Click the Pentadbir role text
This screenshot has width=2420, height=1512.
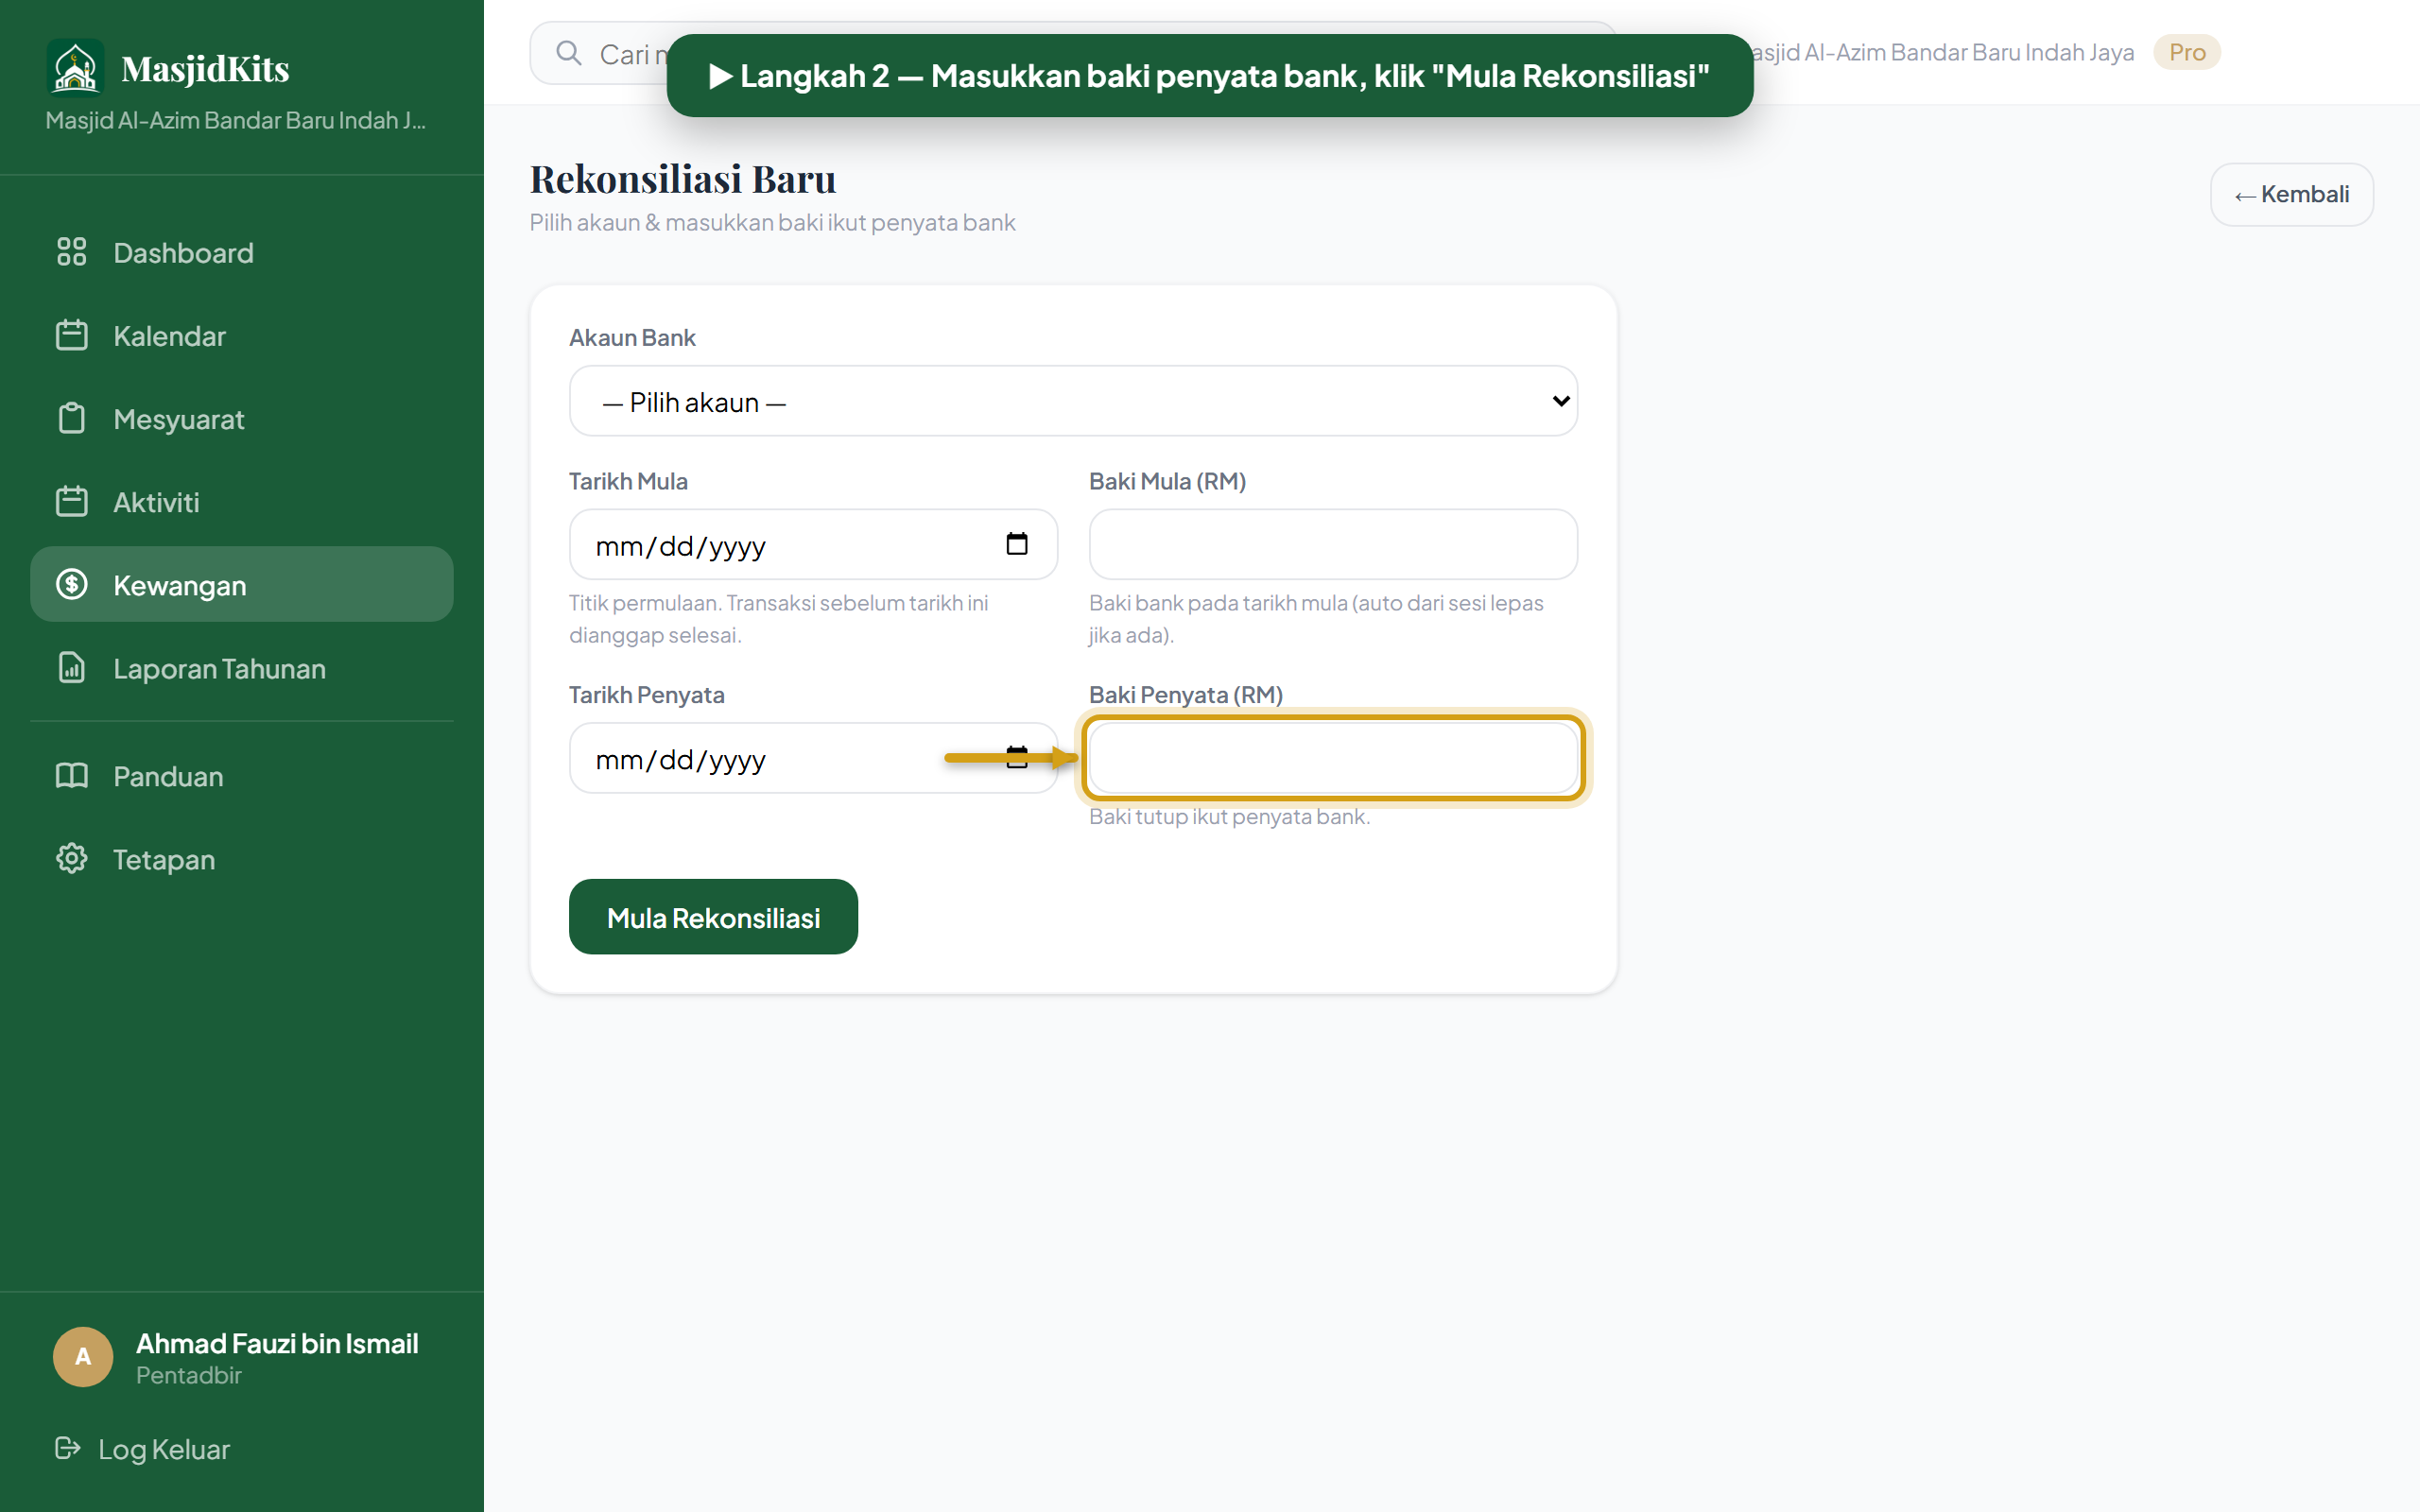189,1375
